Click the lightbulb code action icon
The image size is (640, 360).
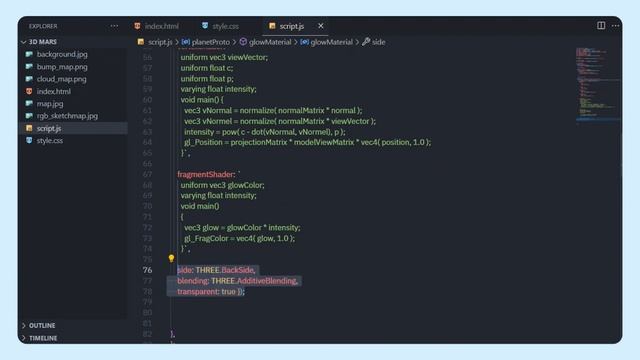171,258
